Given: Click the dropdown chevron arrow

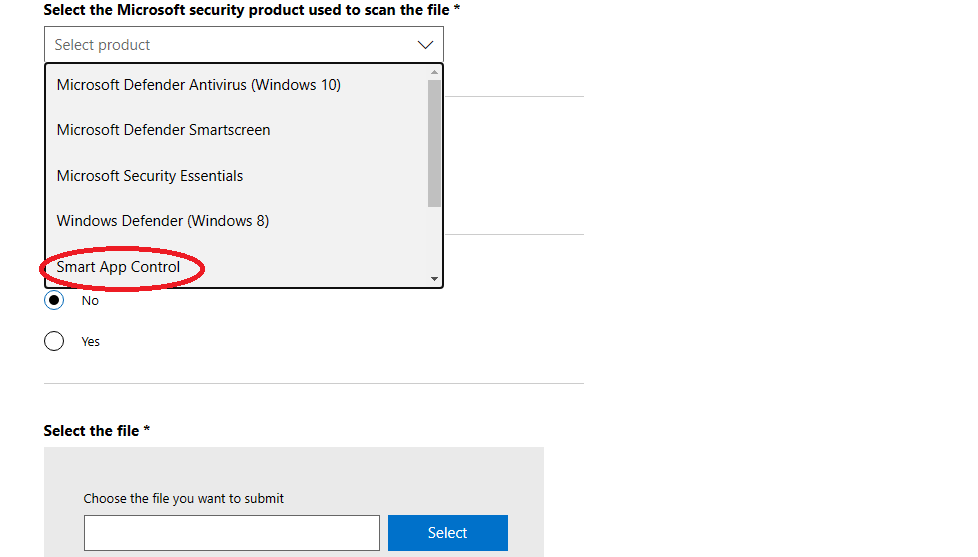Looking at the screenshot, I should (x=425, y=45).
